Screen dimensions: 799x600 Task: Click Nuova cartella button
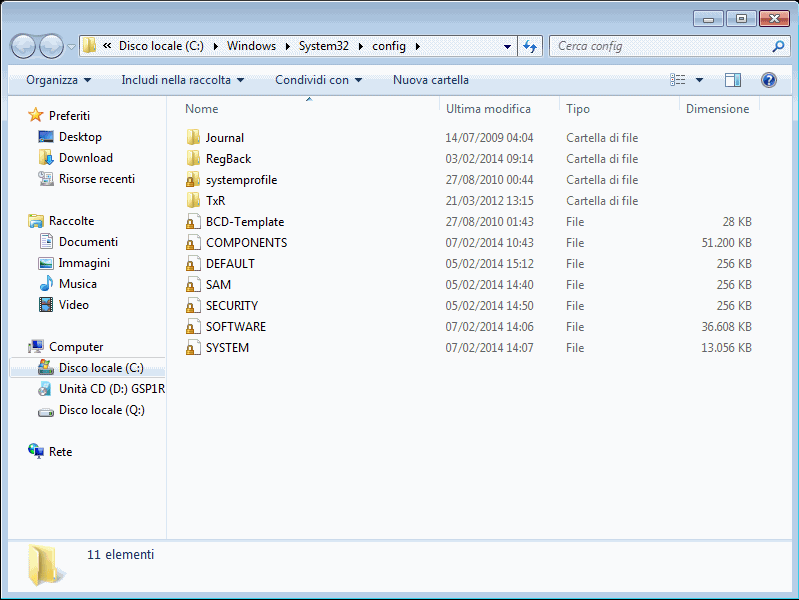(x=431, y=80)
